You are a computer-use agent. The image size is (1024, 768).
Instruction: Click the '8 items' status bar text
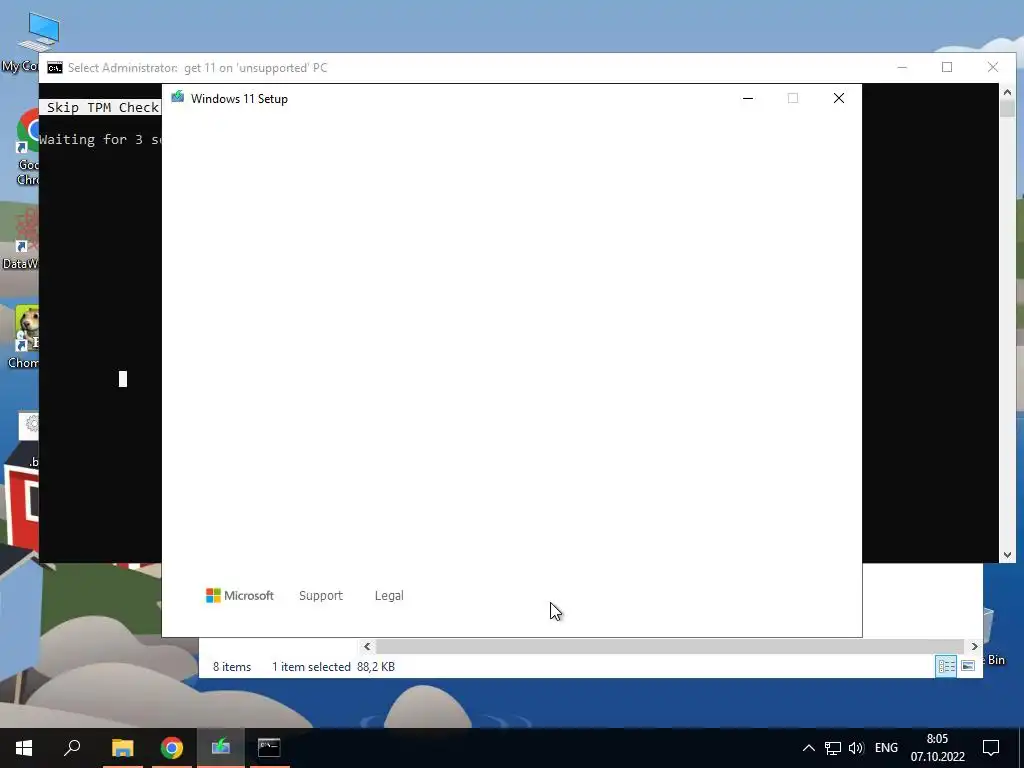232,667
